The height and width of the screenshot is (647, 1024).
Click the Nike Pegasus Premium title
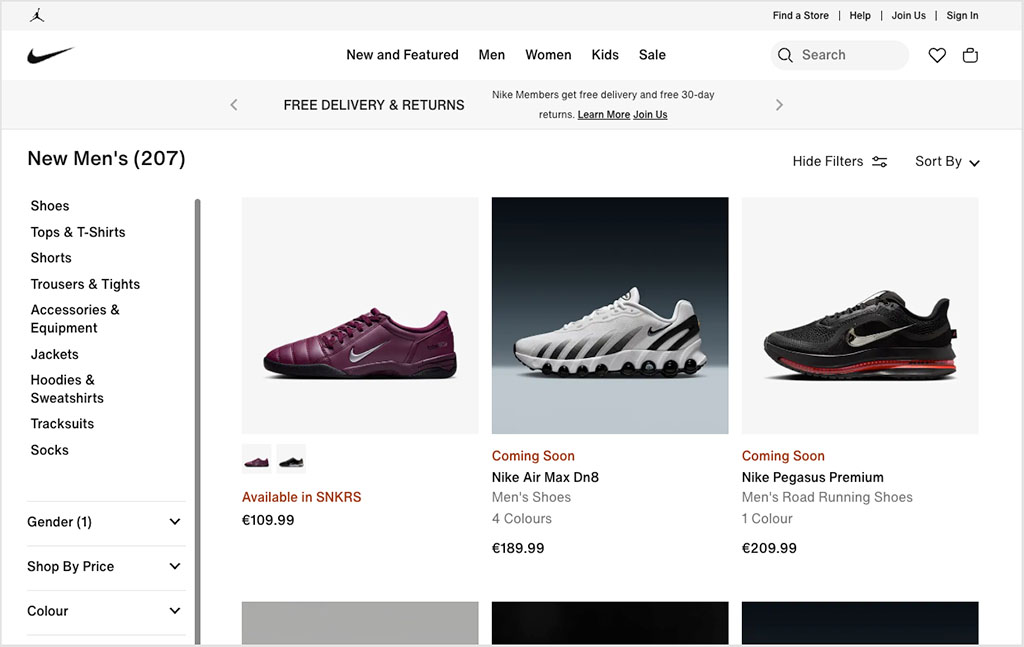(812, 477)
